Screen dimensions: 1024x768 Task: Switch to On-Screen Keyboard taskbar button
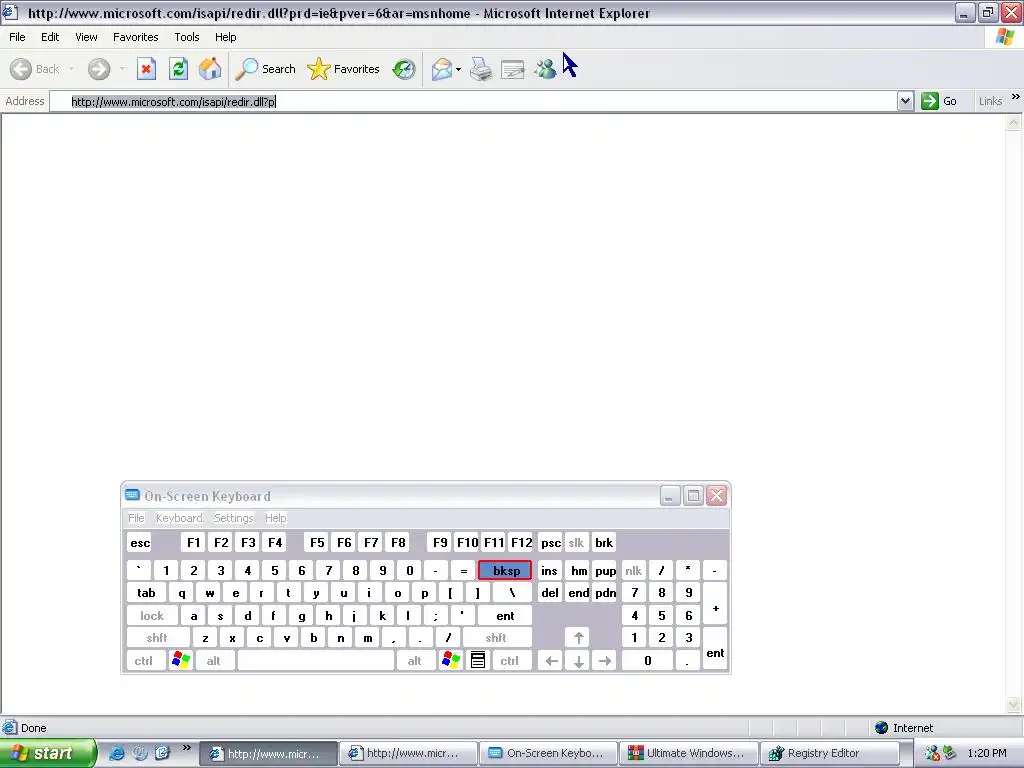547,753
